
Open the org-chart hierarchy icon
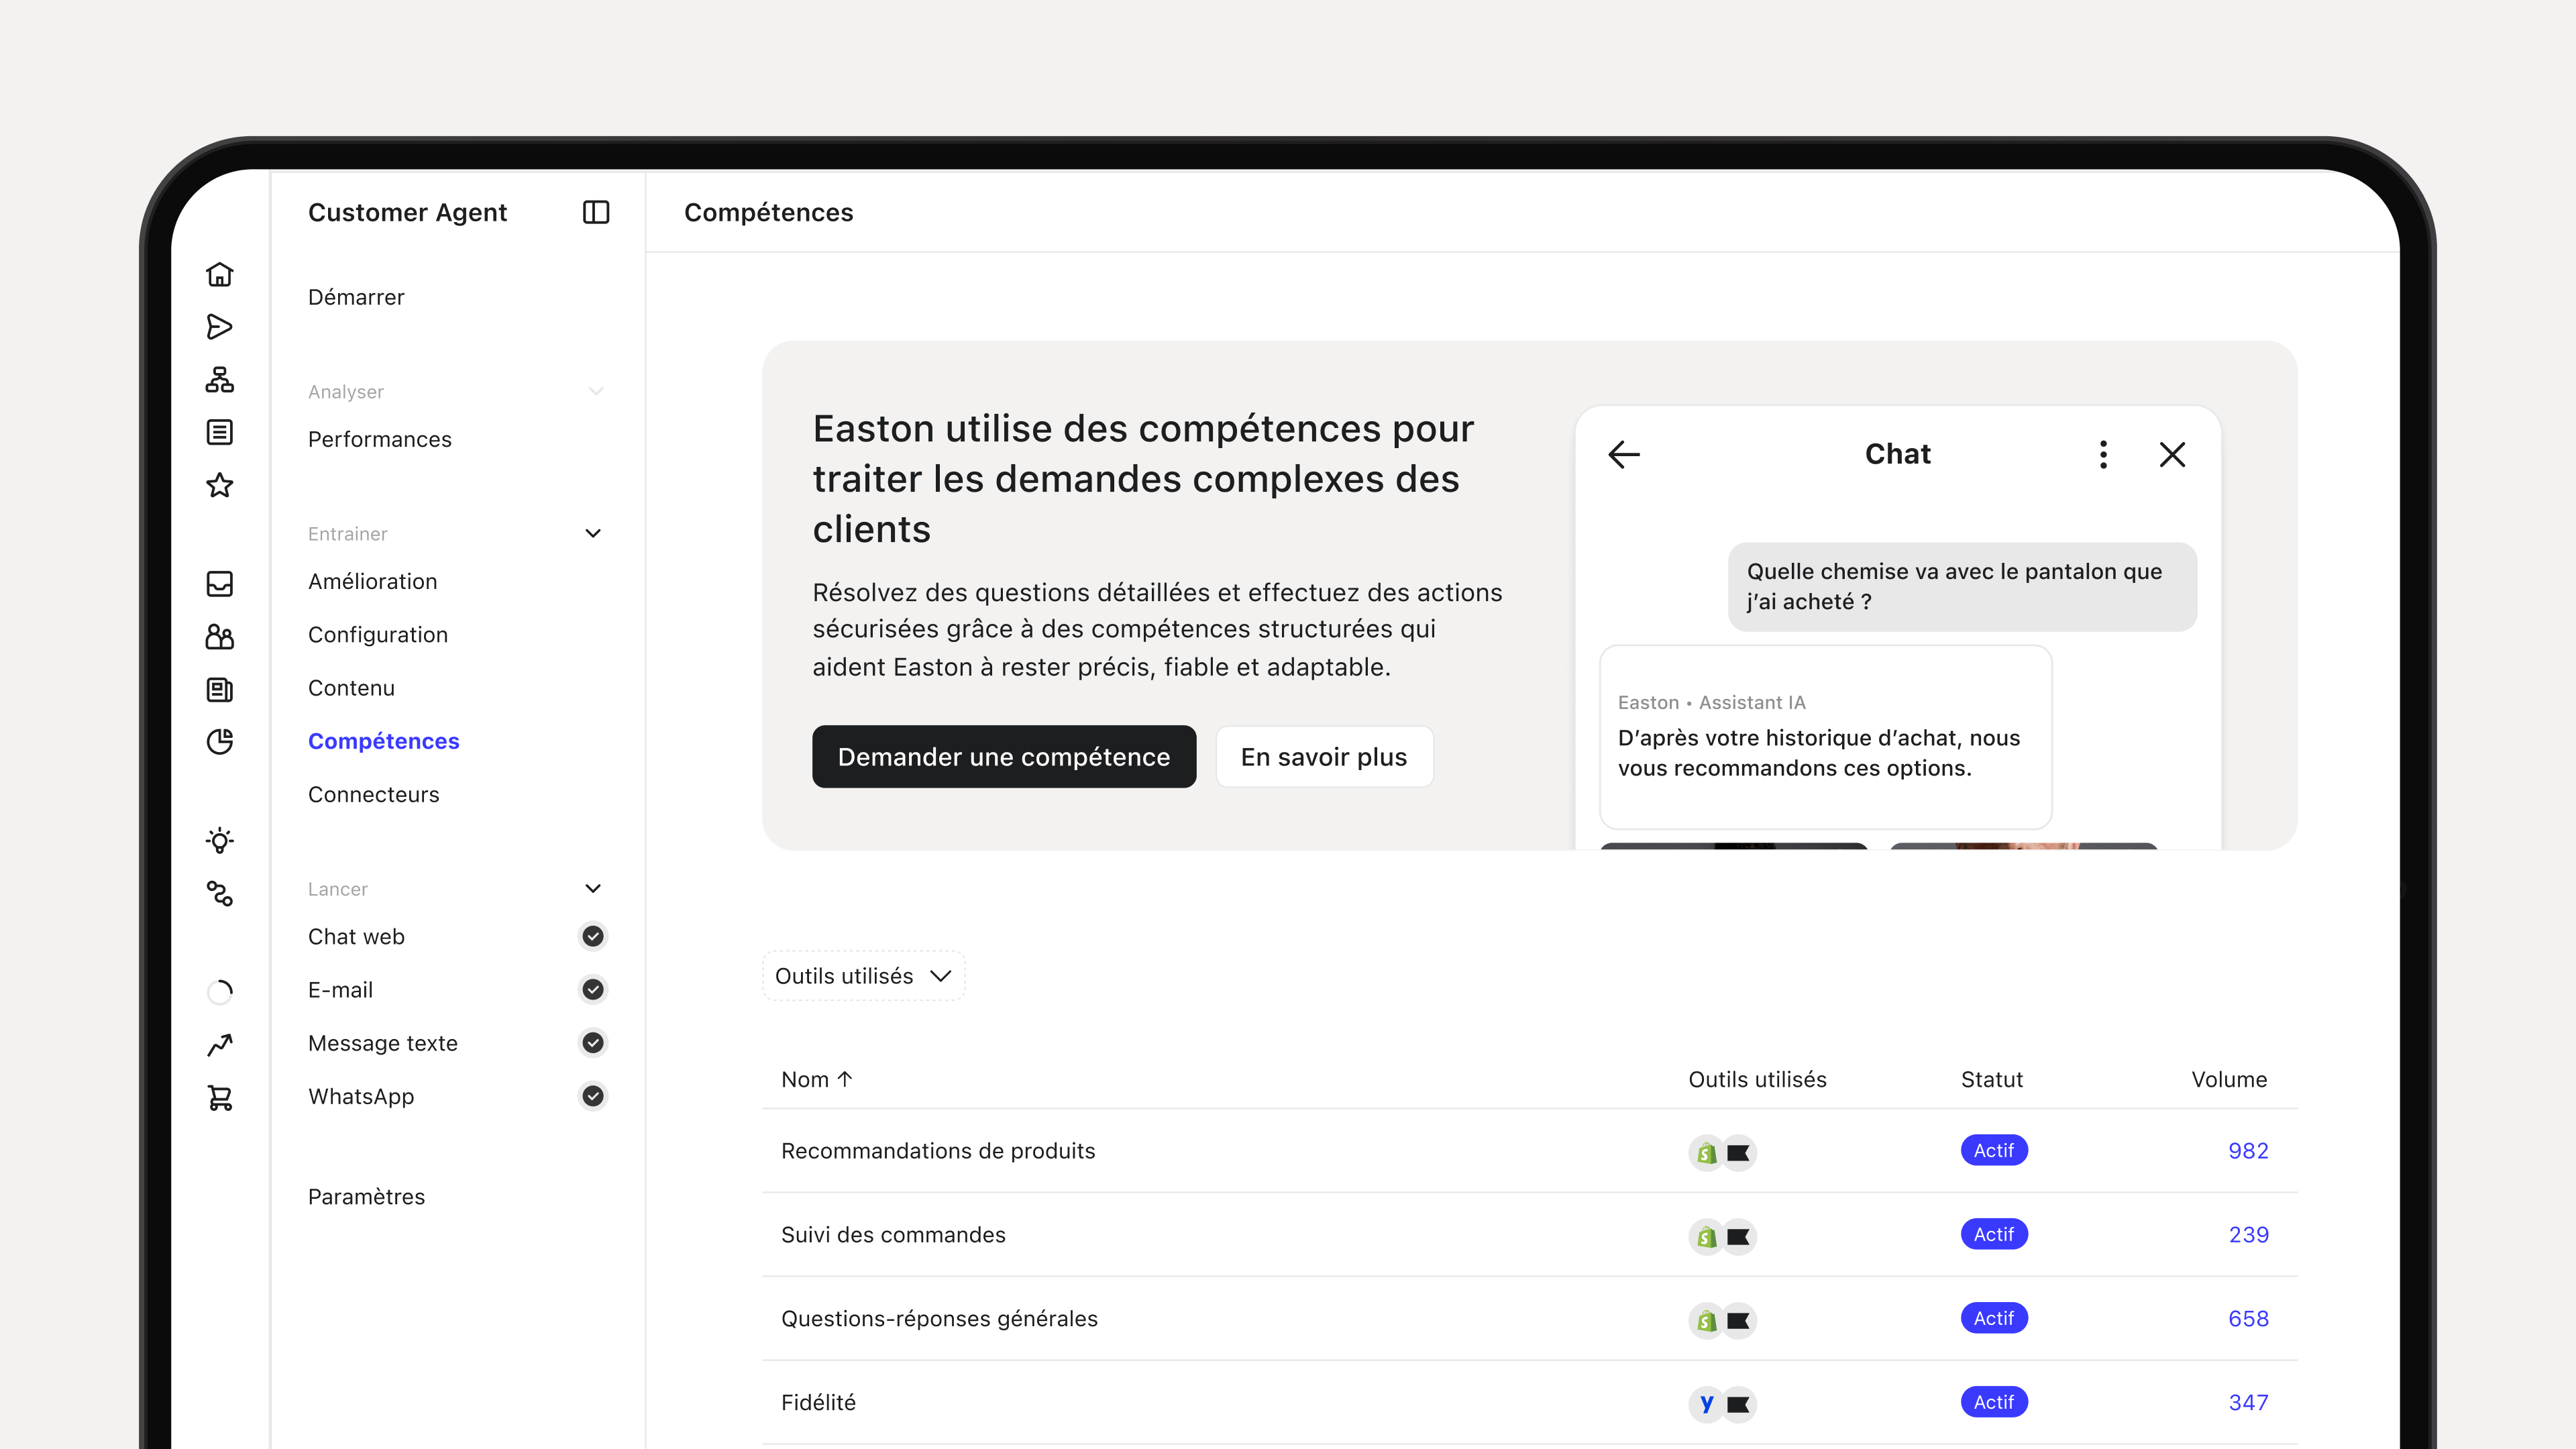coord(219,380)
